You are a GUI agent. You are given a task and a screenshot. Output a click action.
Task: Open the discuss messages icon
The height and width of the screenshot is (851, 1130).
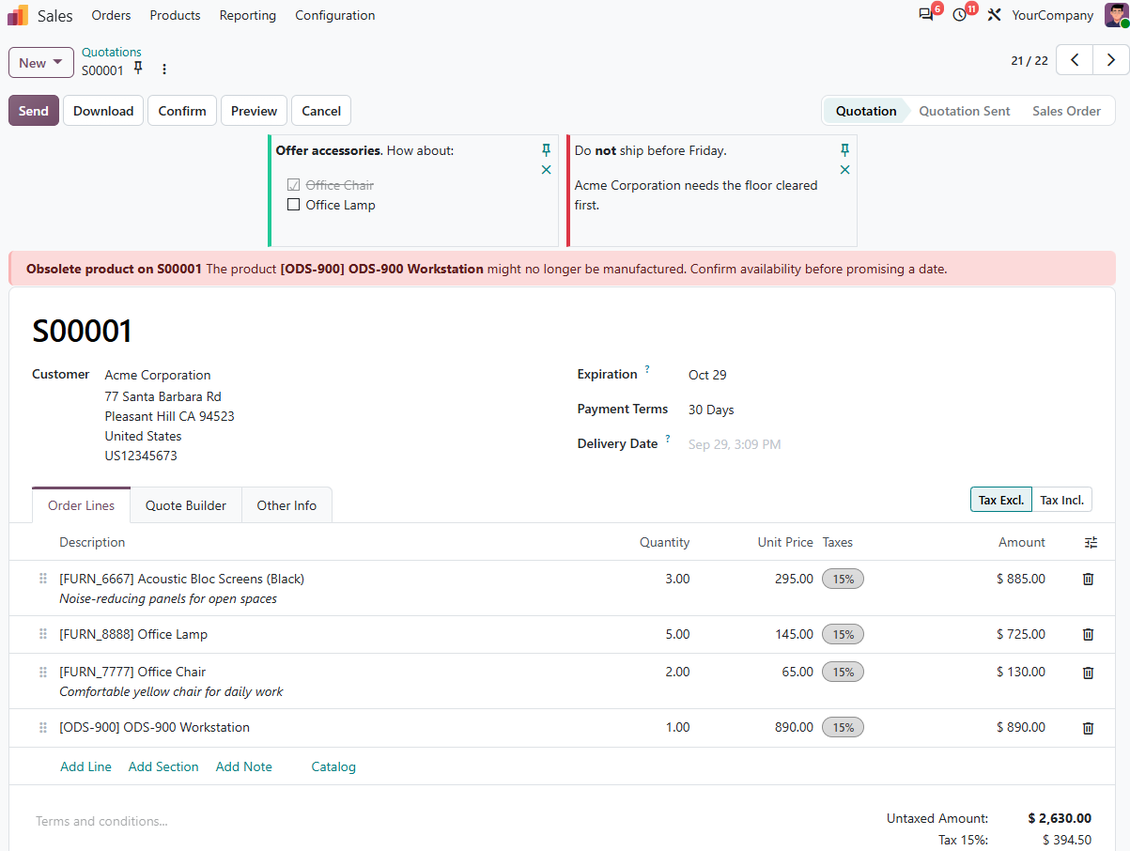[926, 14]
